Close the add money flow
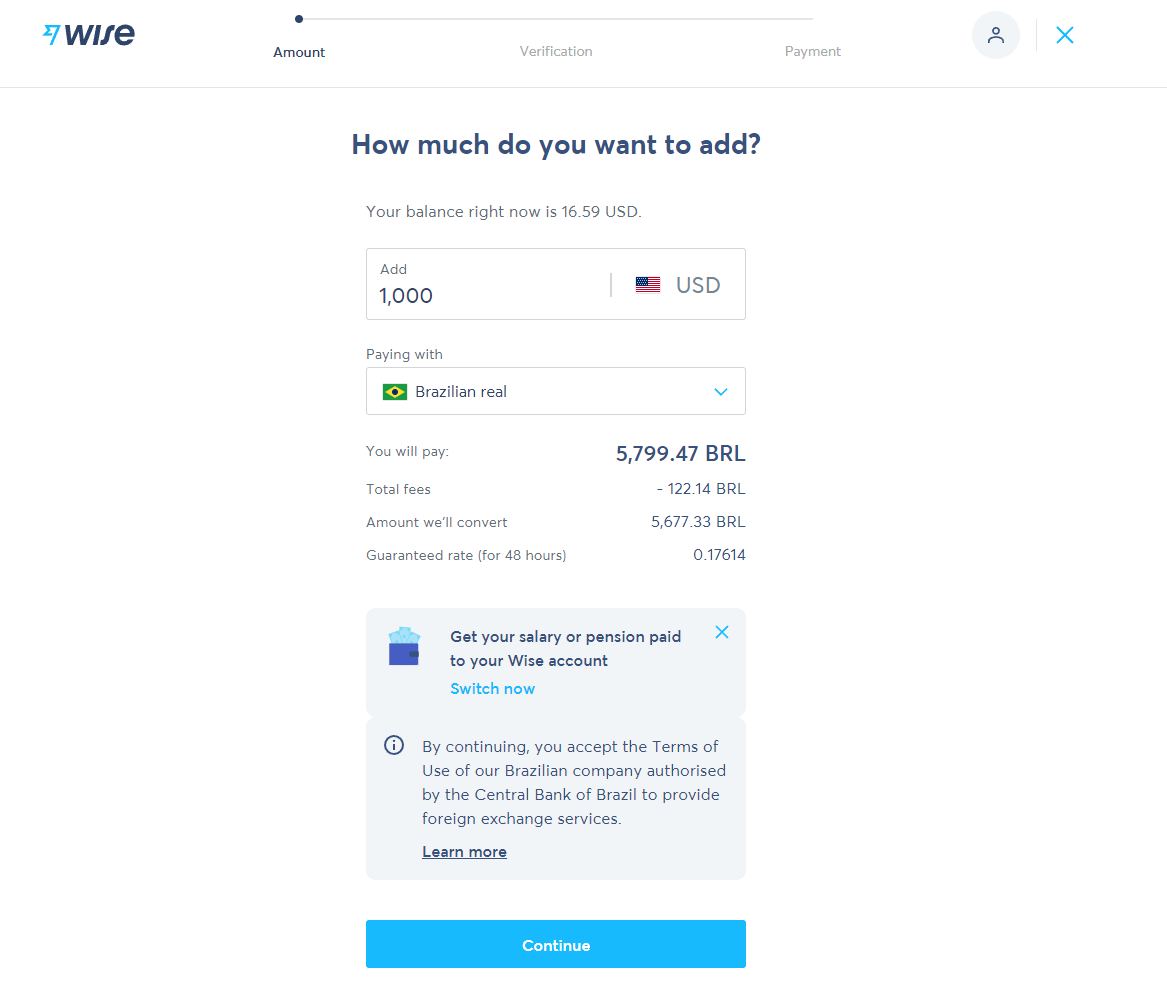Viewport: 1167px width, 994px height. [1065, 35]
